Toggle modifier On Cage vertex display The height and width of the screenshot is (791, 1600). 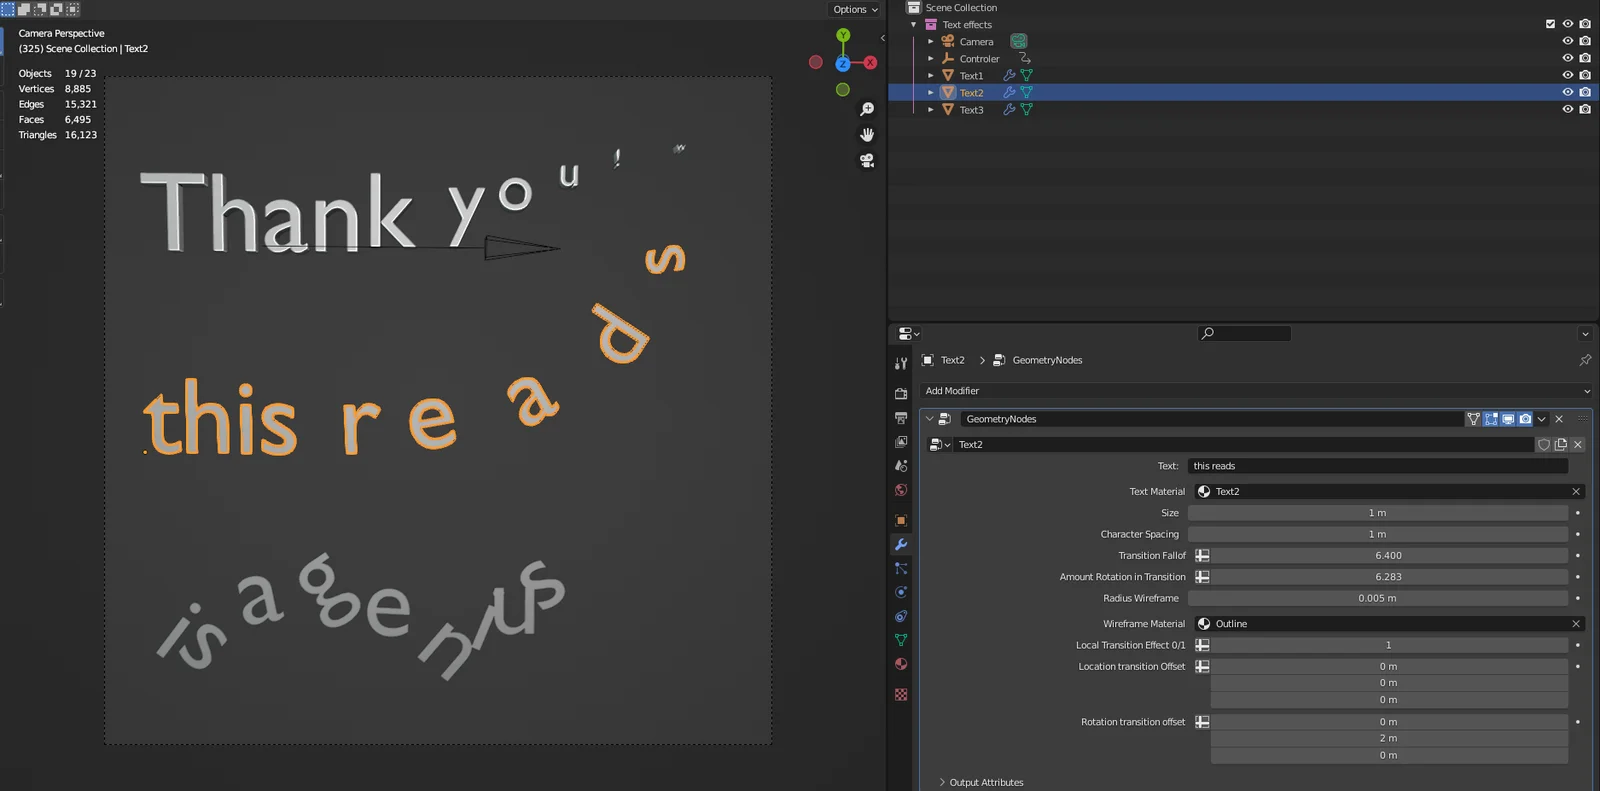click(x=1474, y=419)
